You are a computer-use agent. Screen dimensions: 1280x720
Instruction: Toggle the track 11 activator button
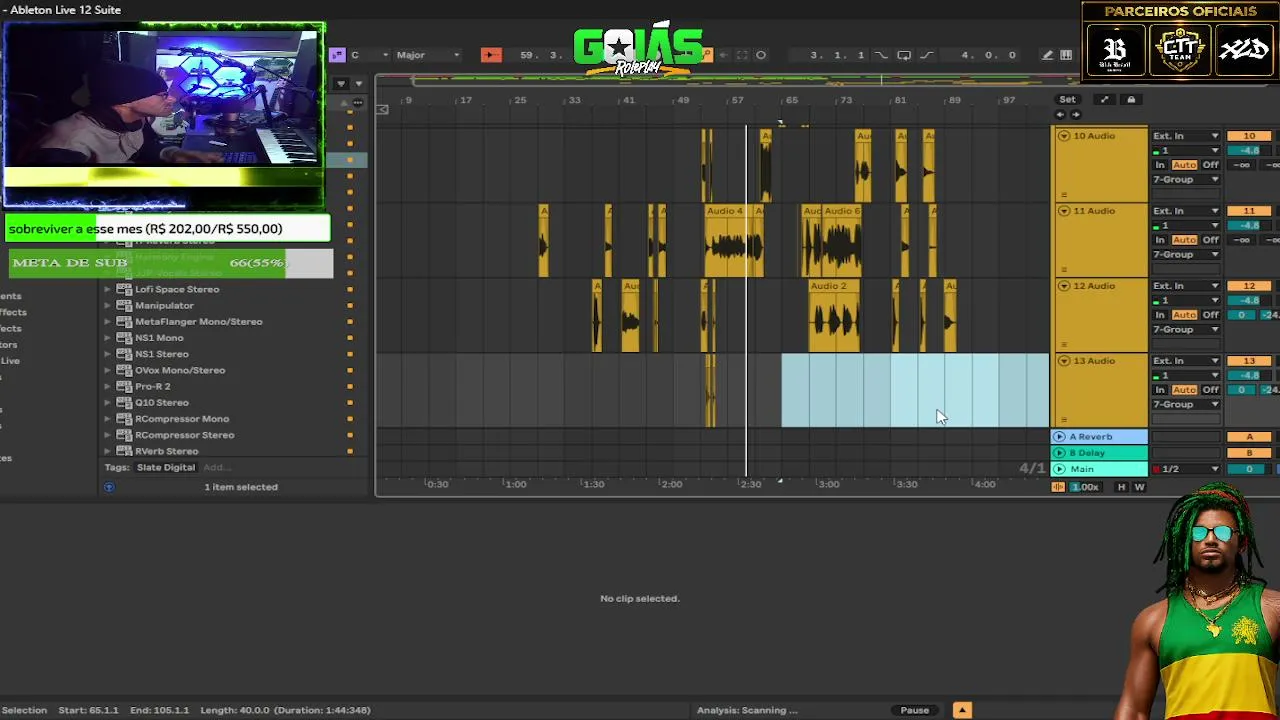1249,211
